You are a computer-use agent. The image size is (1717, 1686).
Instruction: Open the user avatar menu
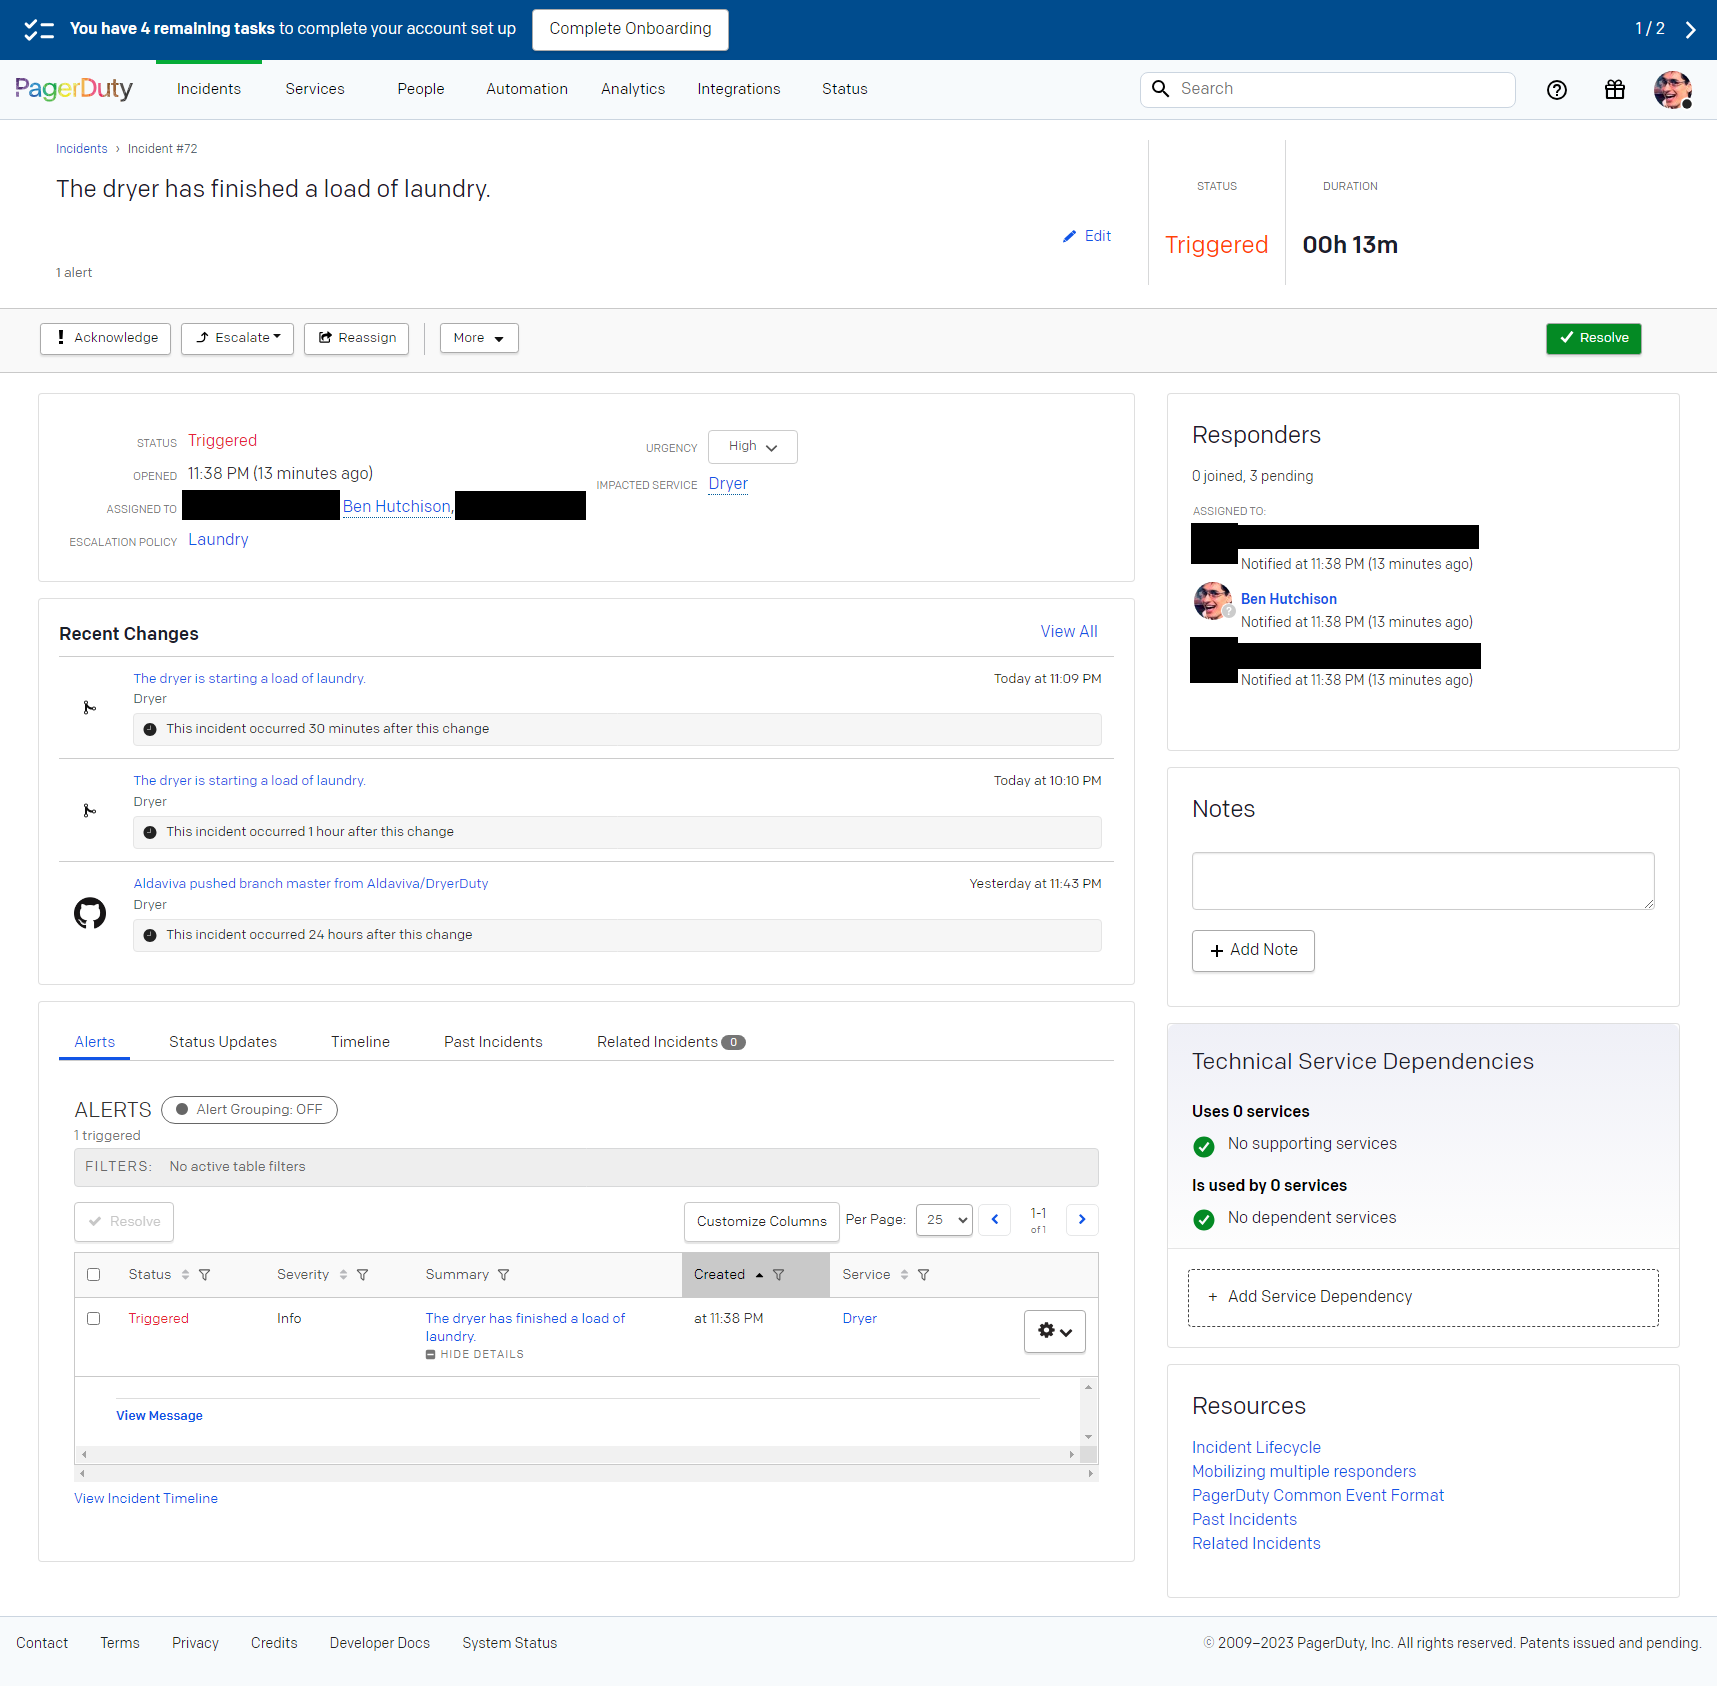[1672, 90]
